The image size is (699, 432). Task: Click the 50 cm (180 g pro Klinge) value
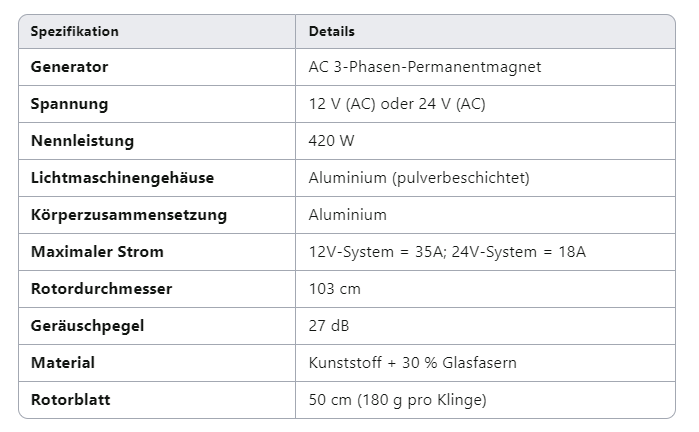(398, 400)
